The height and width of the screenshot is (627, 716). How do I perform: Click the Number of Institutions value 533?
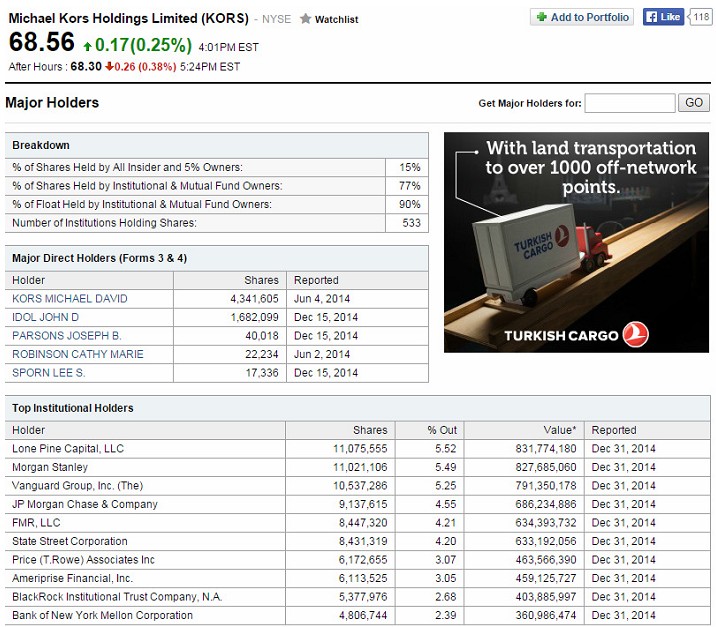pos(411,223)
